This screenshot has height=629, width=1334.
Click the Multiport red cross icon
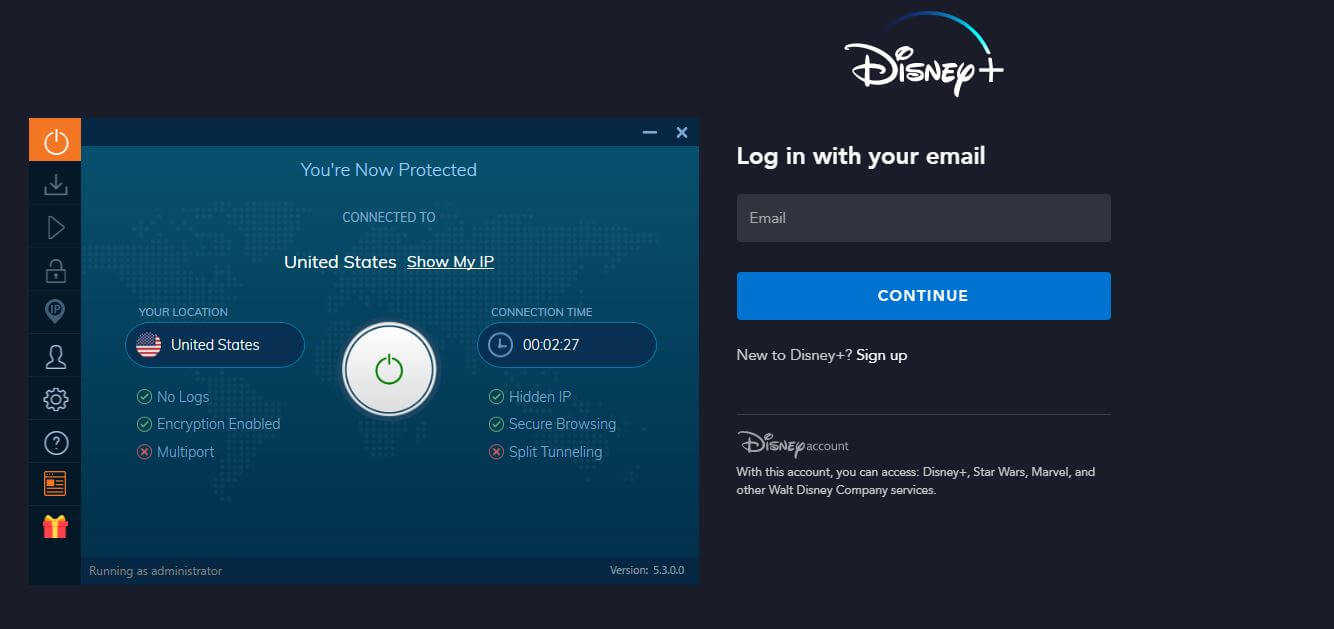coord(145,452)
